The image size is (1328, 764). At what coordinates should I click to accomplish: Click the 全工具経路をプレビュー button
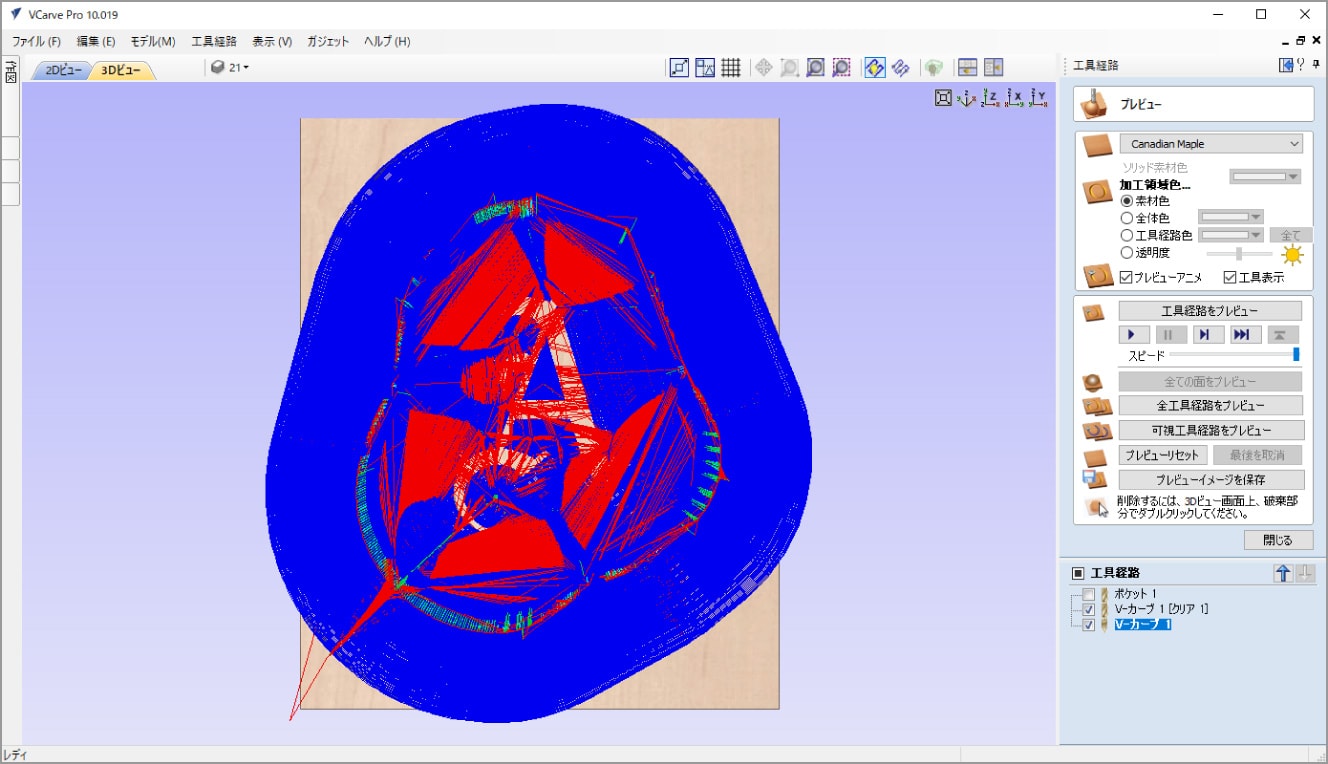click(1210, 405)
